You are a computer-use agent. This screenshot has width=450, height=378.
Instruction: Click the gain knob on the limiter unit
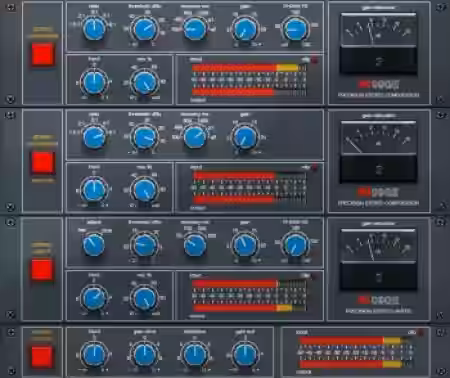(x=245, y=245)
